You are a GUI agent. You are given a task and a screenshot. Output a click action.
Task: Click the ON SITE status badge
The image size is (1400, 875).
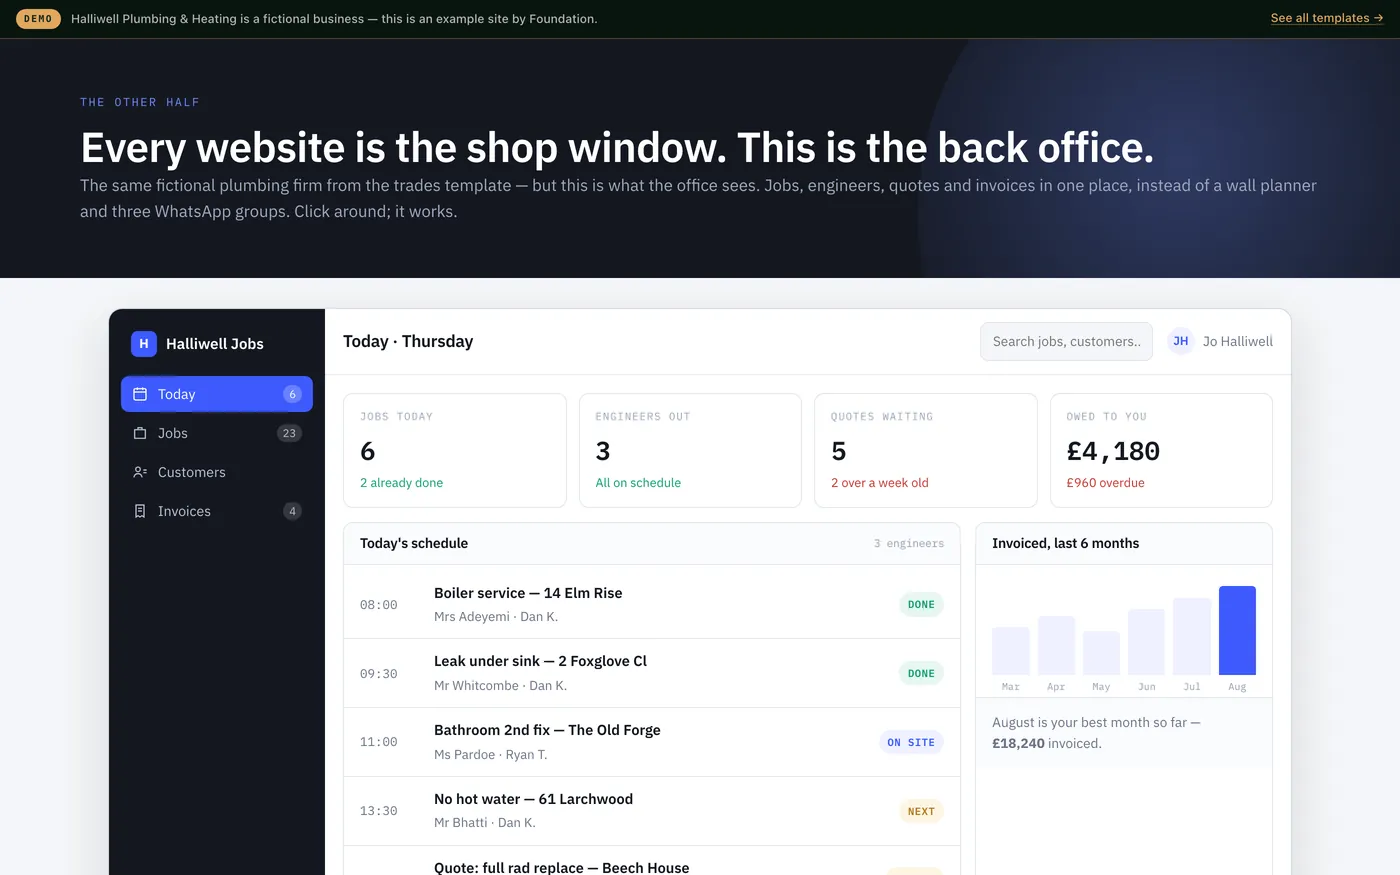[x=911, y=742]
